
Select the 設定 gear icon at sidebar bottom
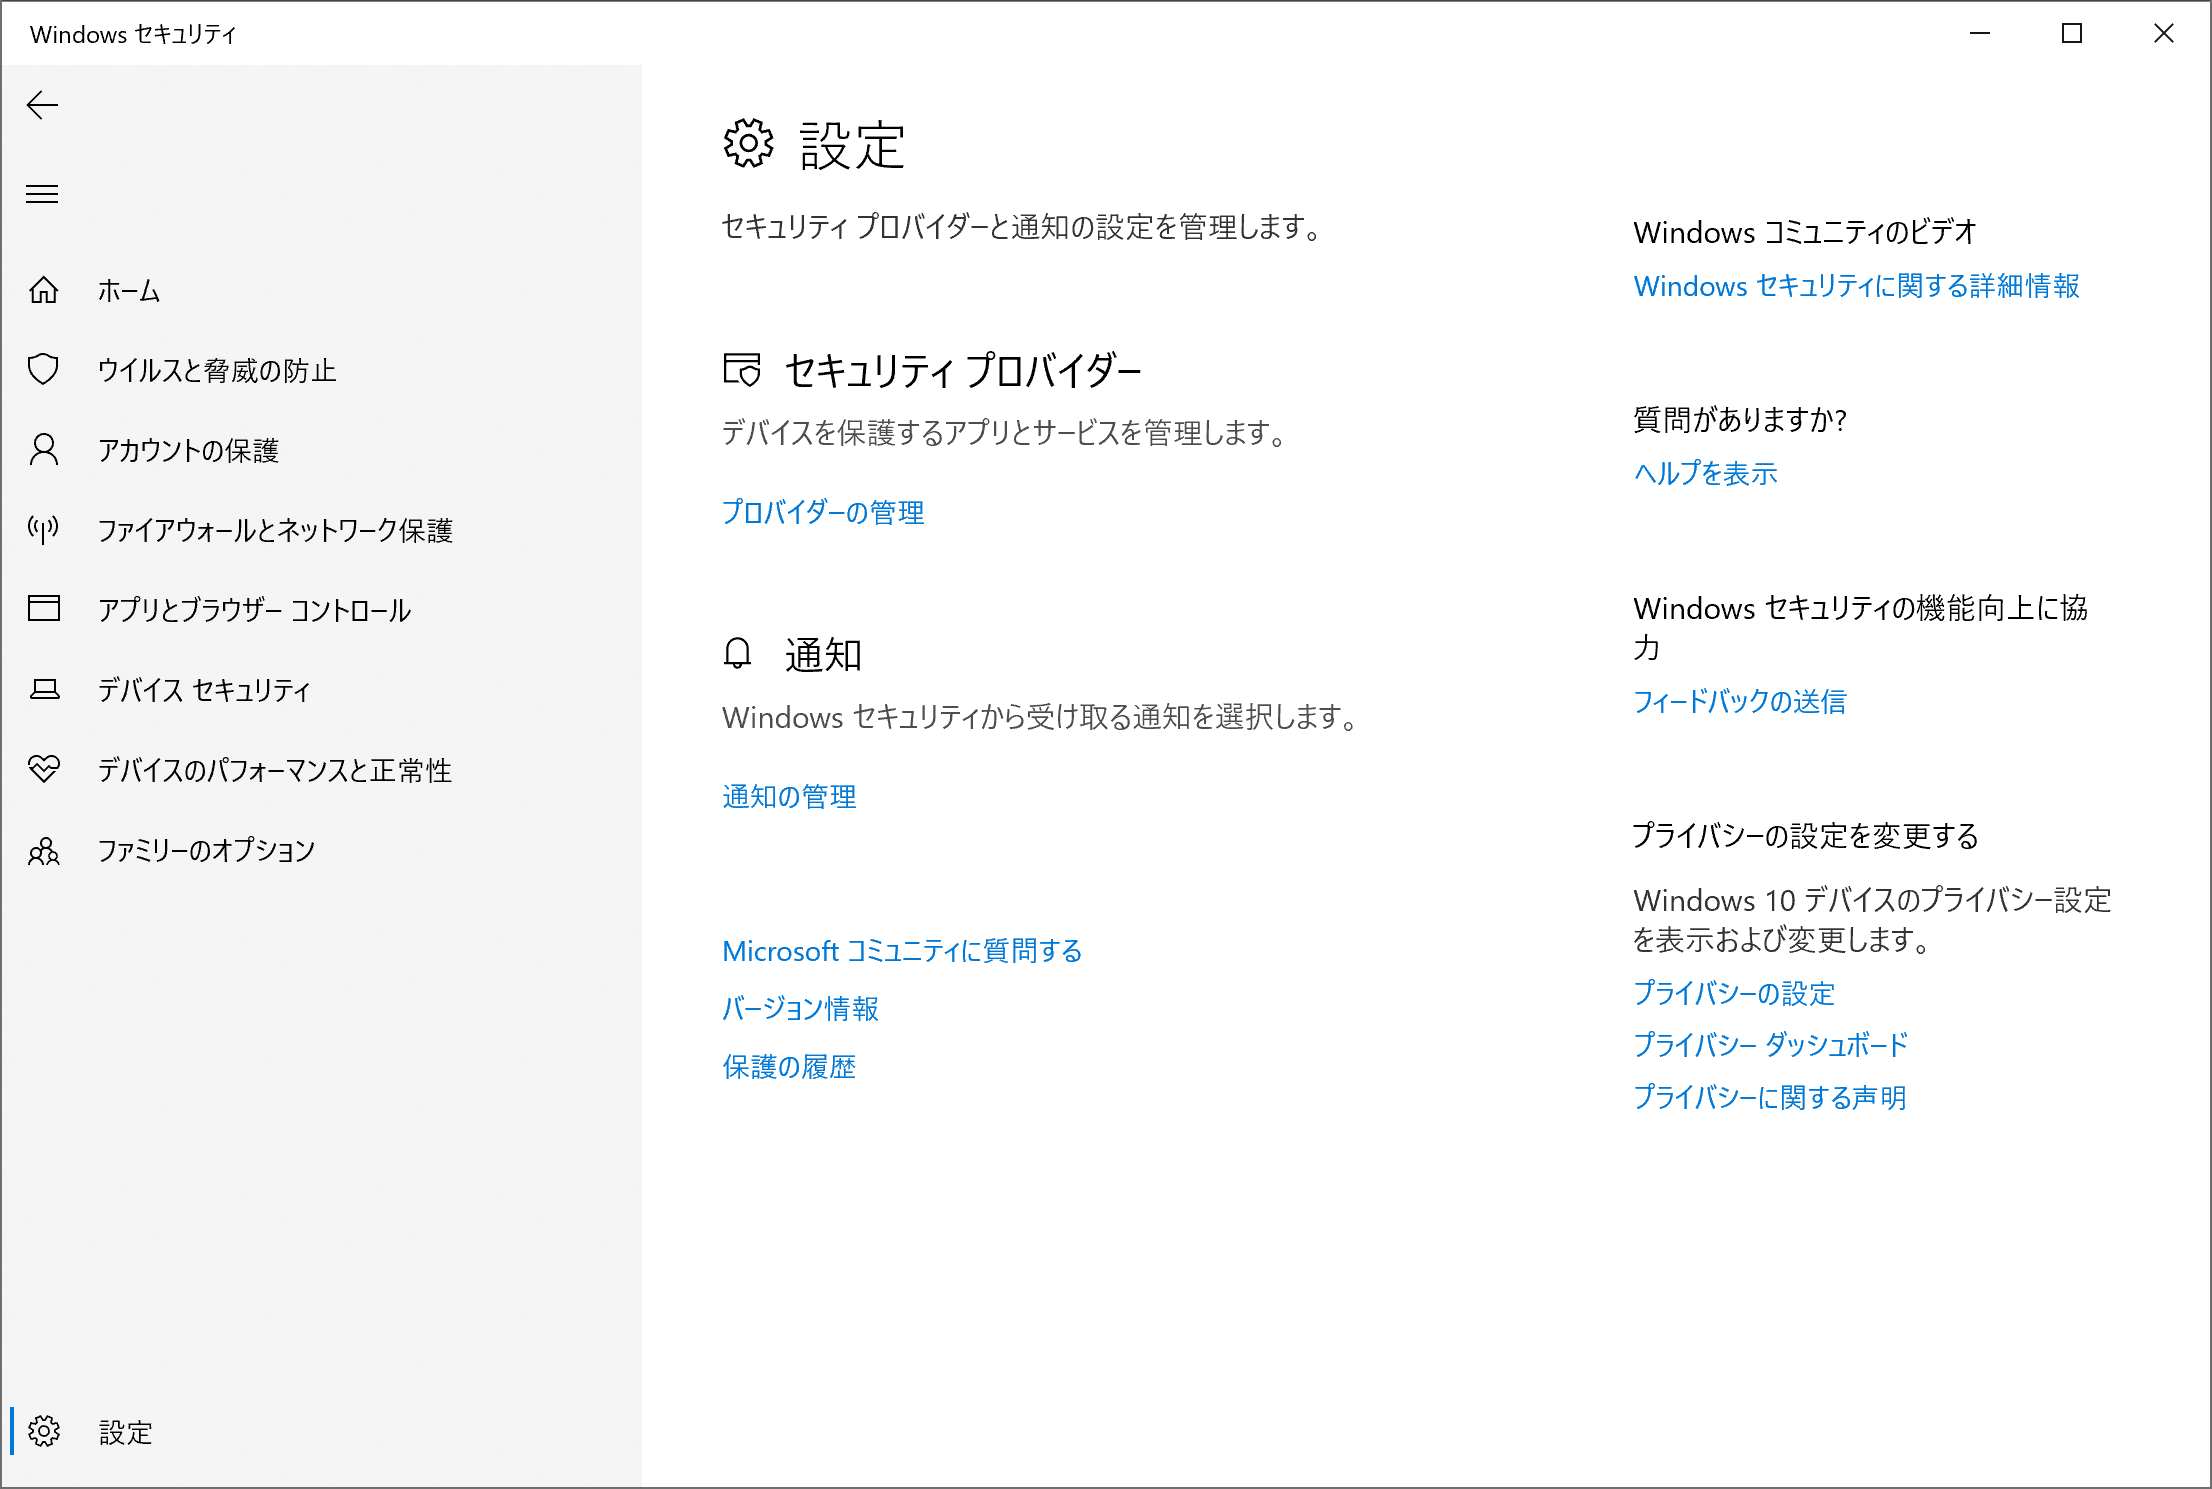pos(46,1432)
